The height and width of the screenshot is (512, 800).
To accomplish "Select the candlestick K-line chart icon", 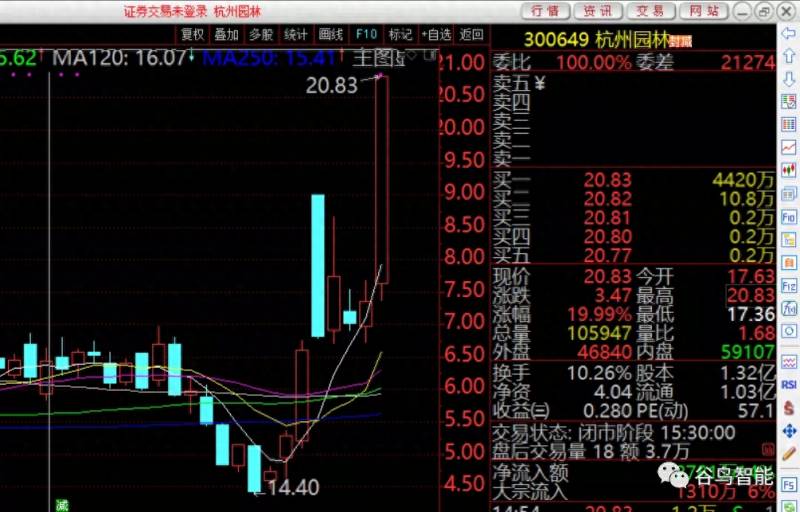I will point(789,170).
